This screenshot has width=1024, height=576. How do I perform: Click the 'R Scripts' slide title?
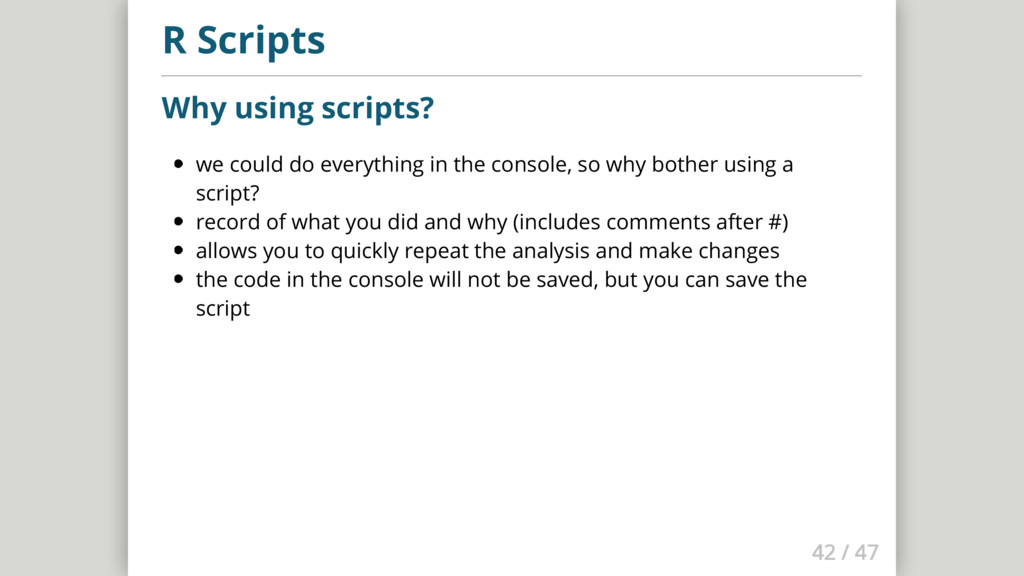click(243, 41)
